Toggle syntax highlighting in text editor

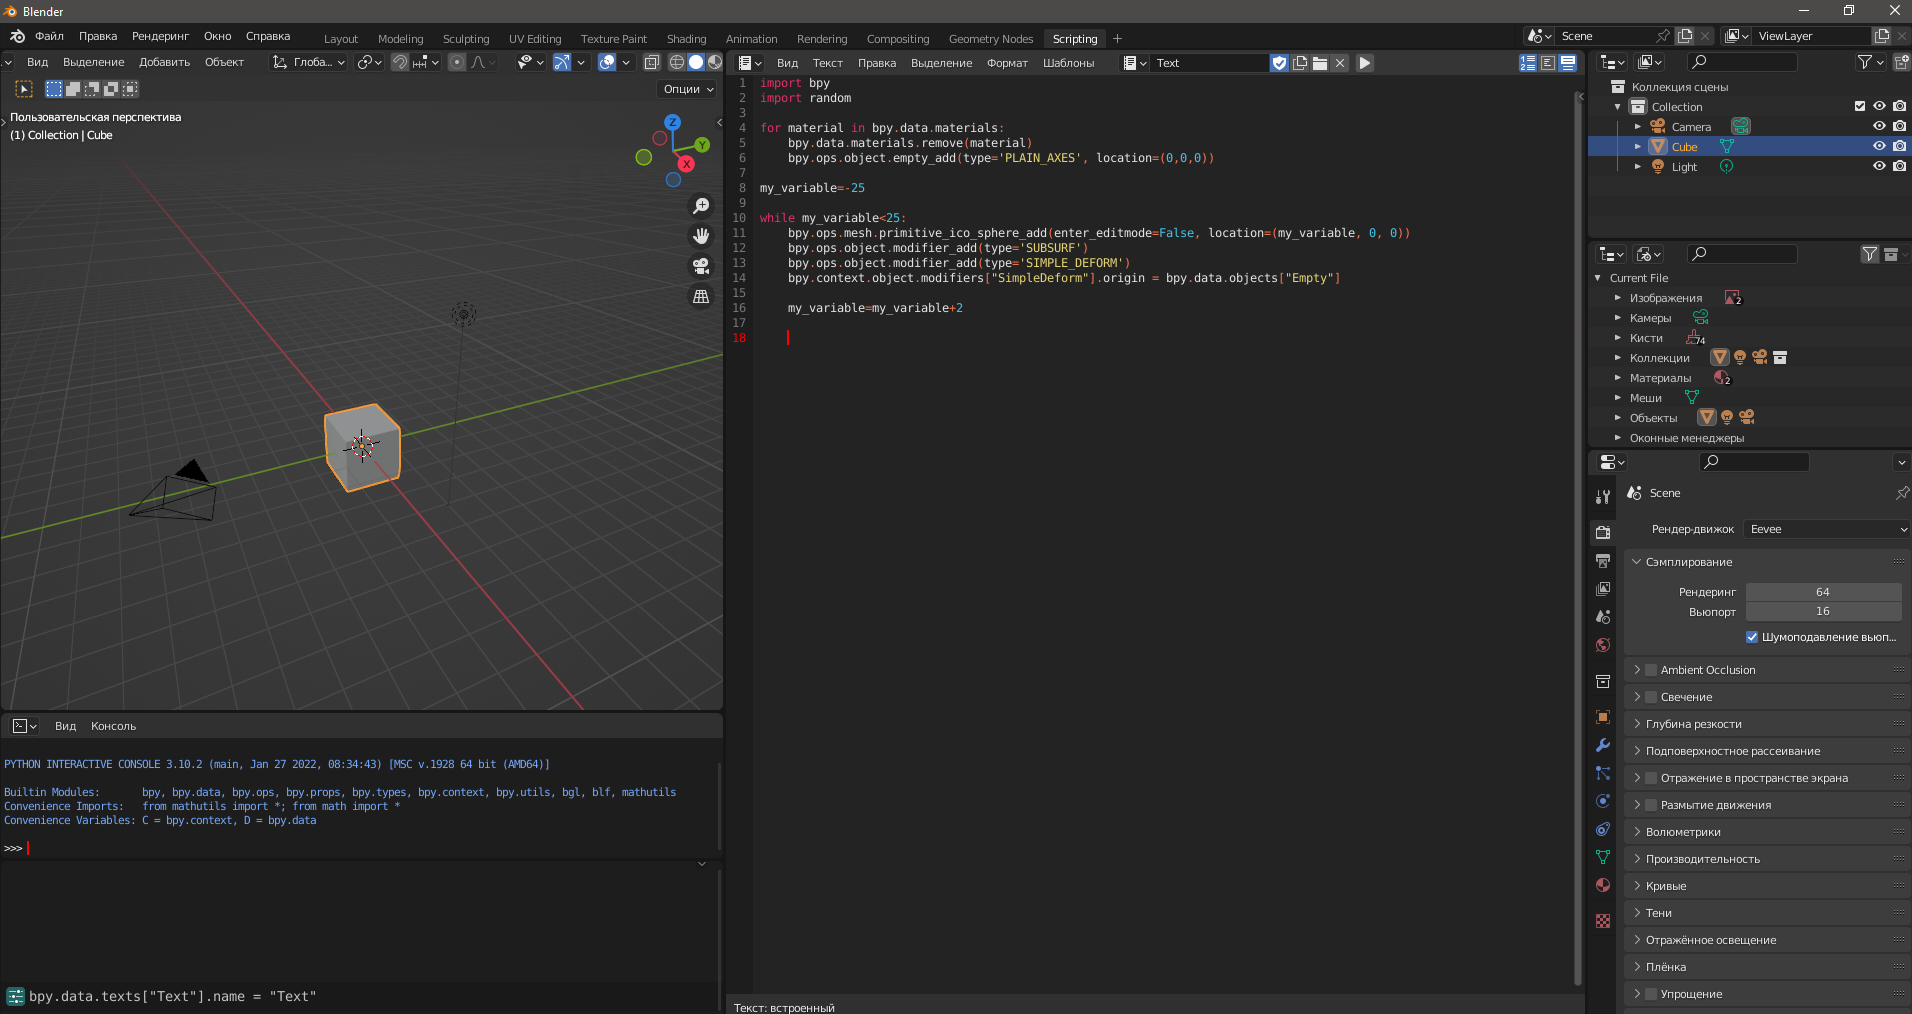click(x=1568, y=63)
